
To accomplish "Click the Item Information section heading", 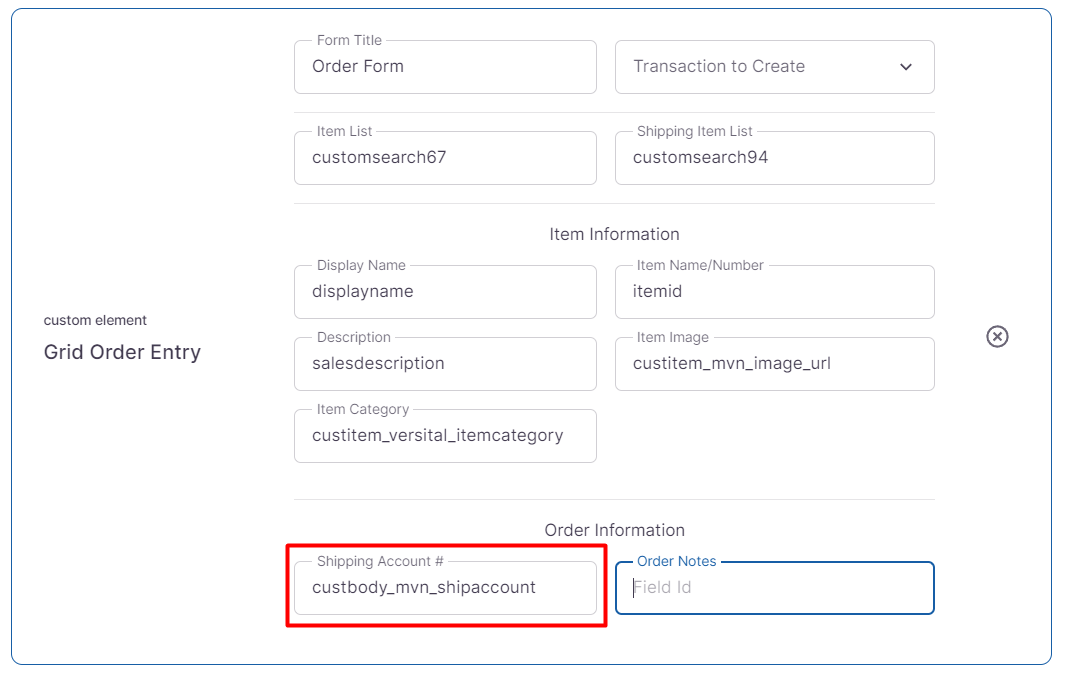I will (614, 234).
